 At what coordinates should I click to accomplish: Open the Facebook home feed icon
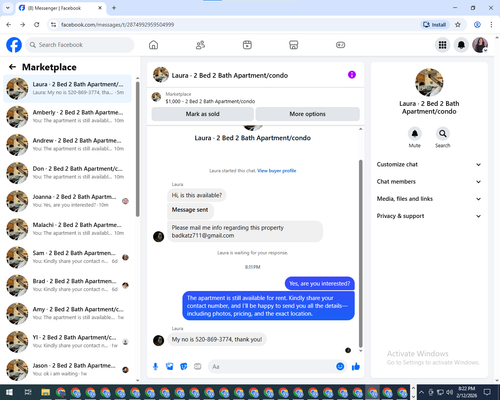click(x=153, y=45)
